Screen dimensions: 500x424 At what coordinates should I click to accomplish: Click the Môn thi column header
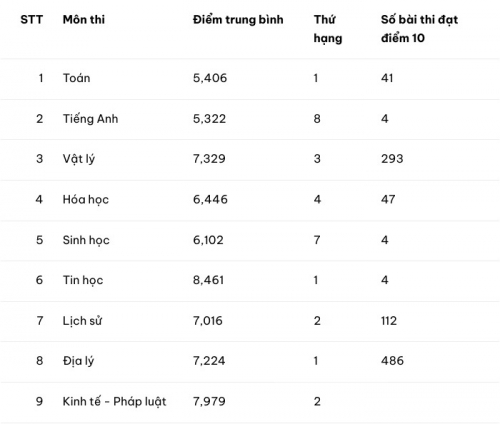84,19
